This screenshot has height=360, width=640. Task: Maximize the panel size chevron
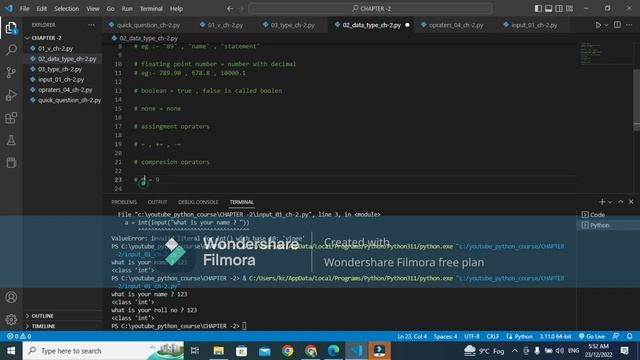tap(620, 202)
